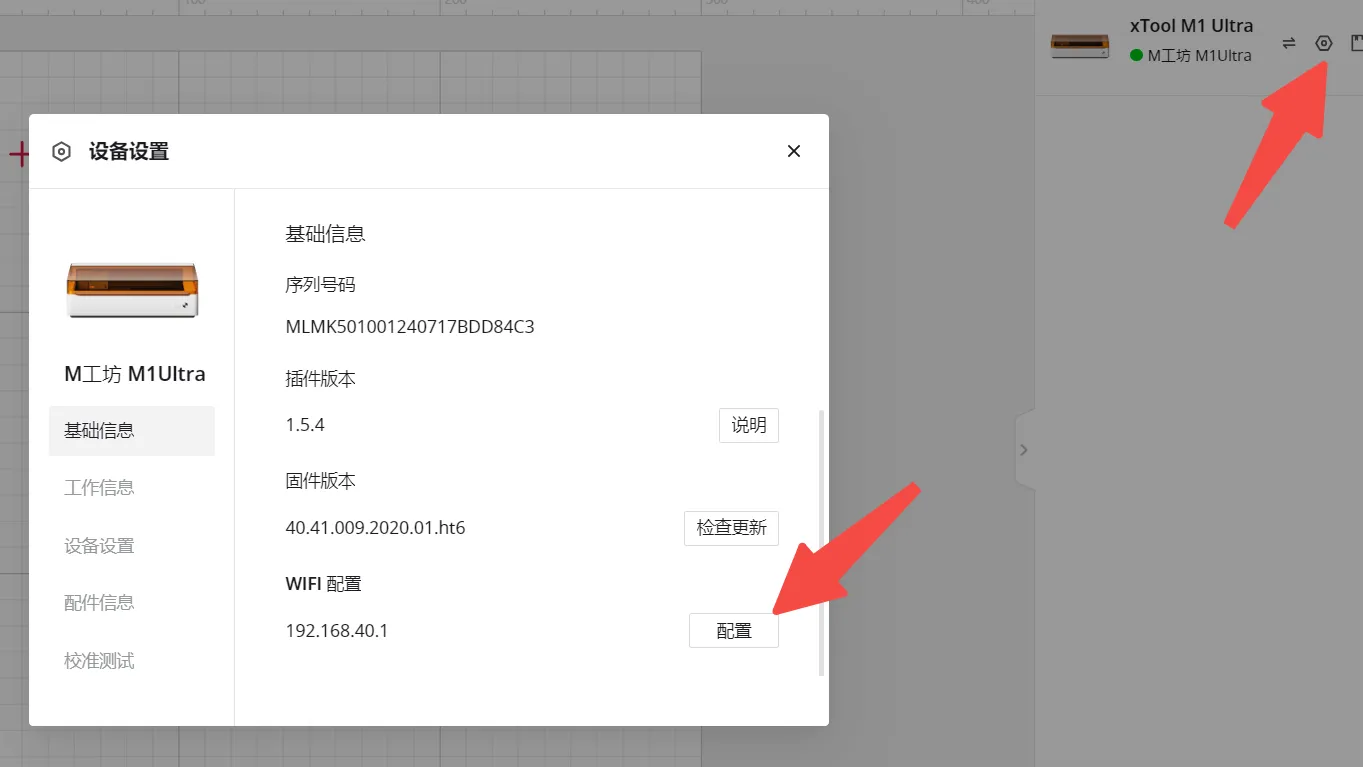1363x767 pixels.
Task: Click the hexagon icon beside 设备设置 title
Action: click(x=62, y=152)
